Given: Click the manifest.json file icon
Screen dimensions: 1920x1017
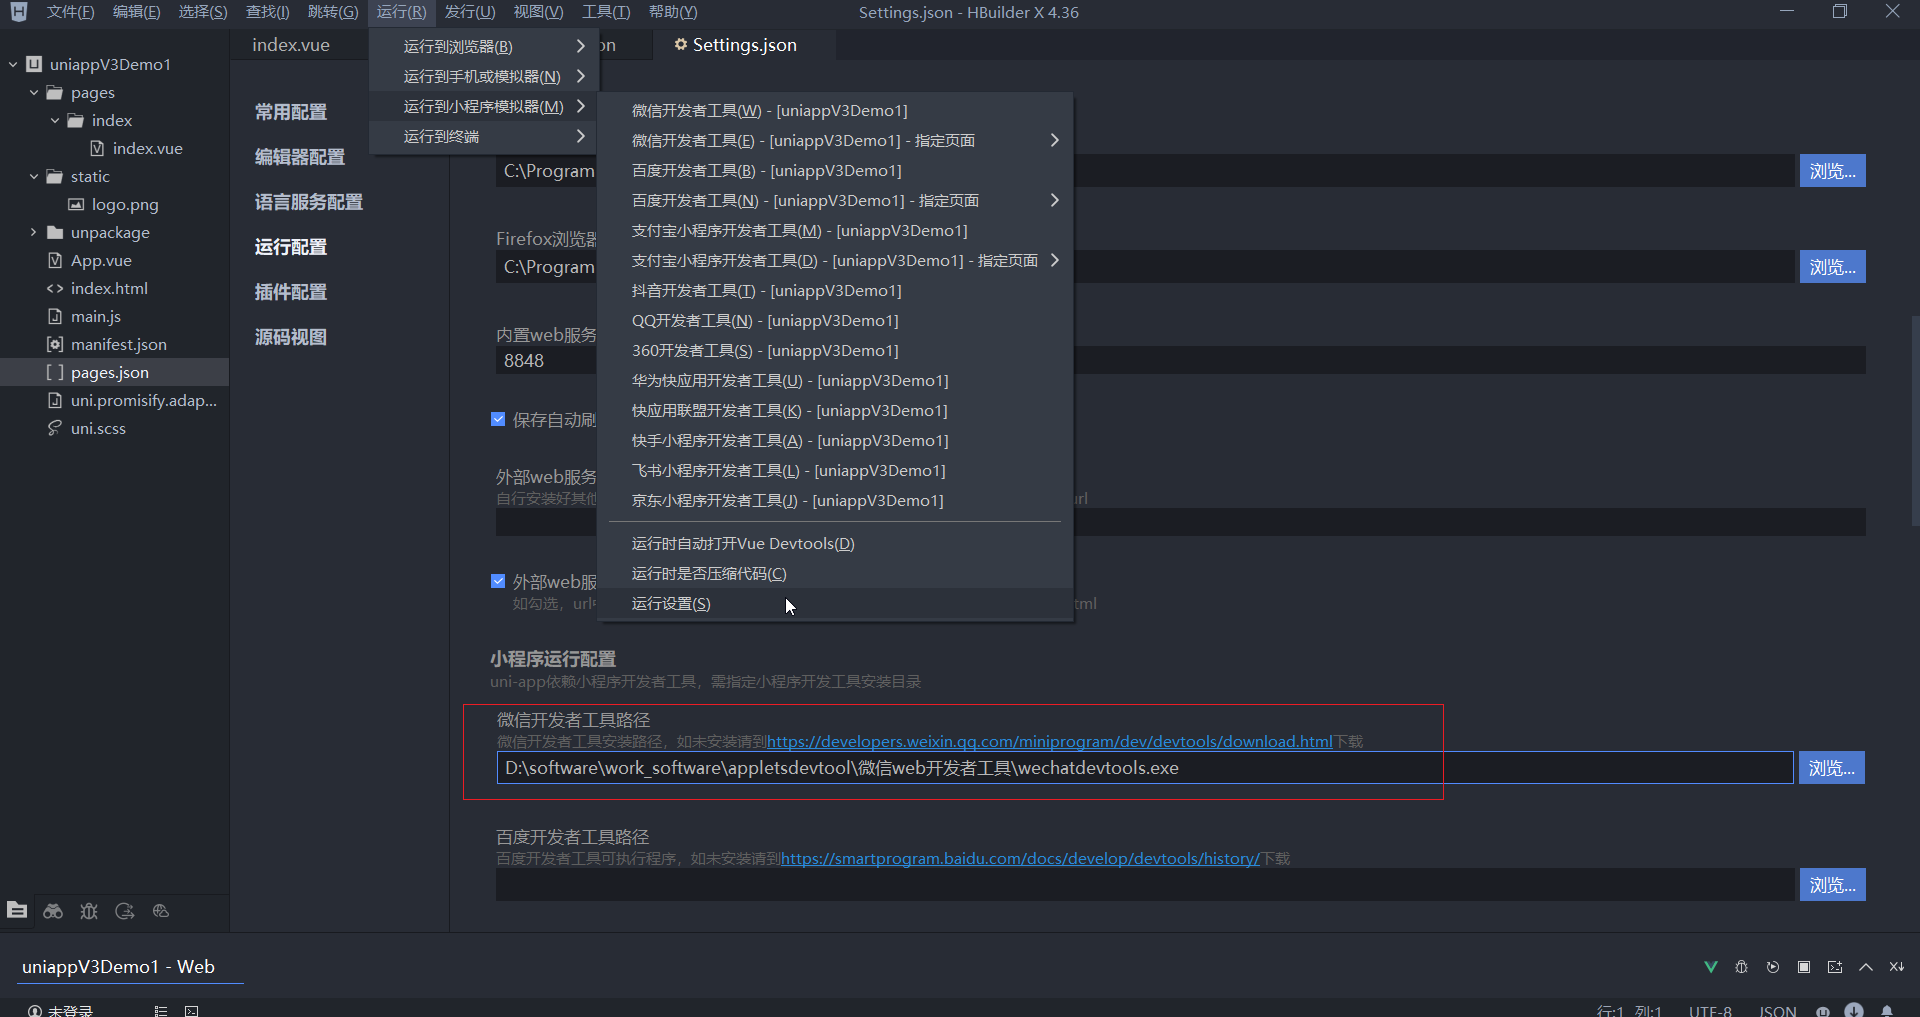Looking at the screenshot, I should tap(55, 344).
